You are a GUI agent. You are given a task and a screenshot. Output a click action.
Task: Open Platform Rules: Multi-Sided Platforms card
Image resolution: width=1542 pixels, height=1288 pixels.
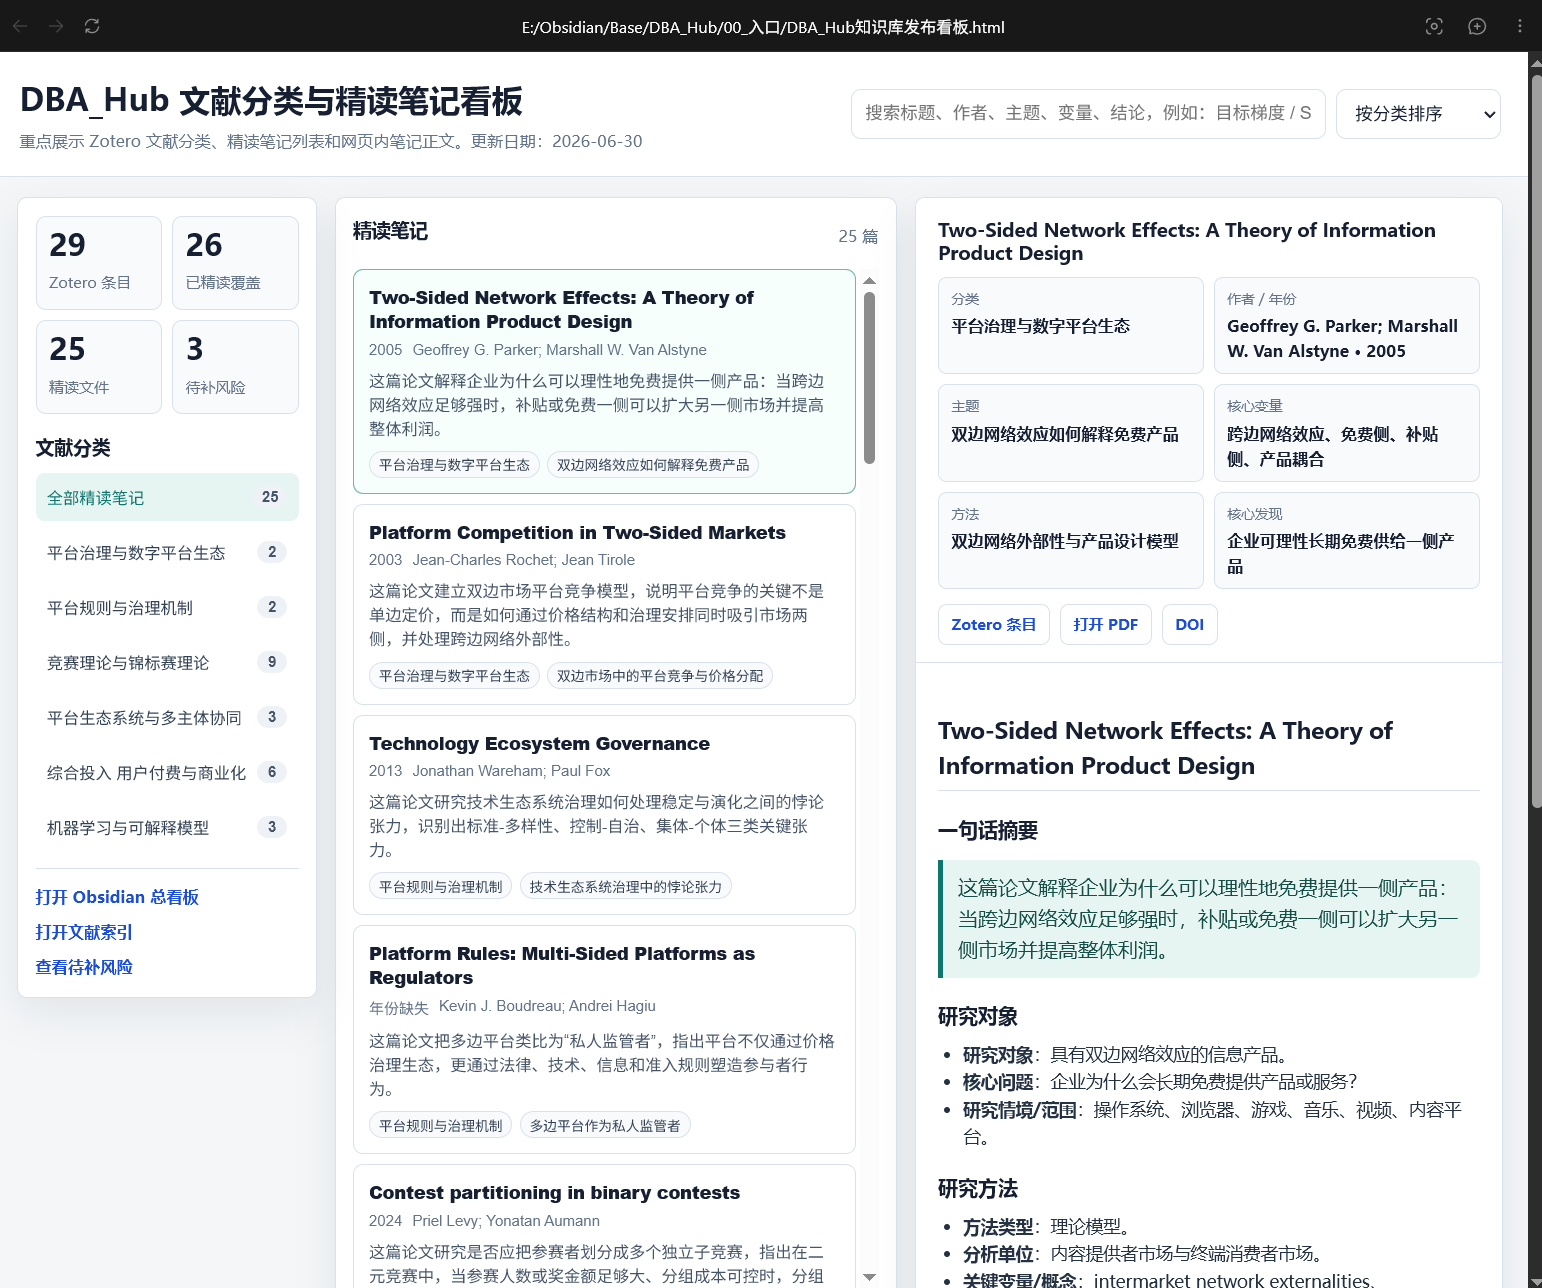[x=604, y=1039]
